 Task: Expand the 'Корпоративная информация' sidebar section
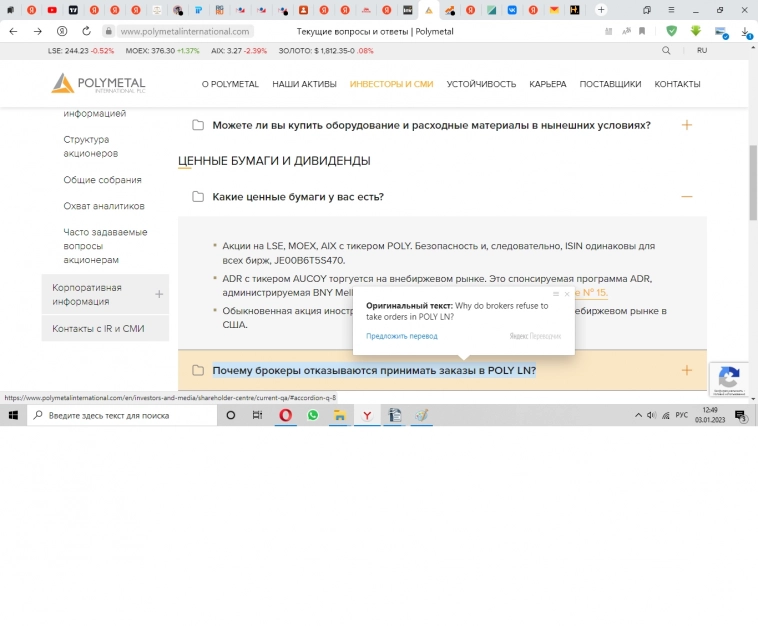(x=159, y=294)
